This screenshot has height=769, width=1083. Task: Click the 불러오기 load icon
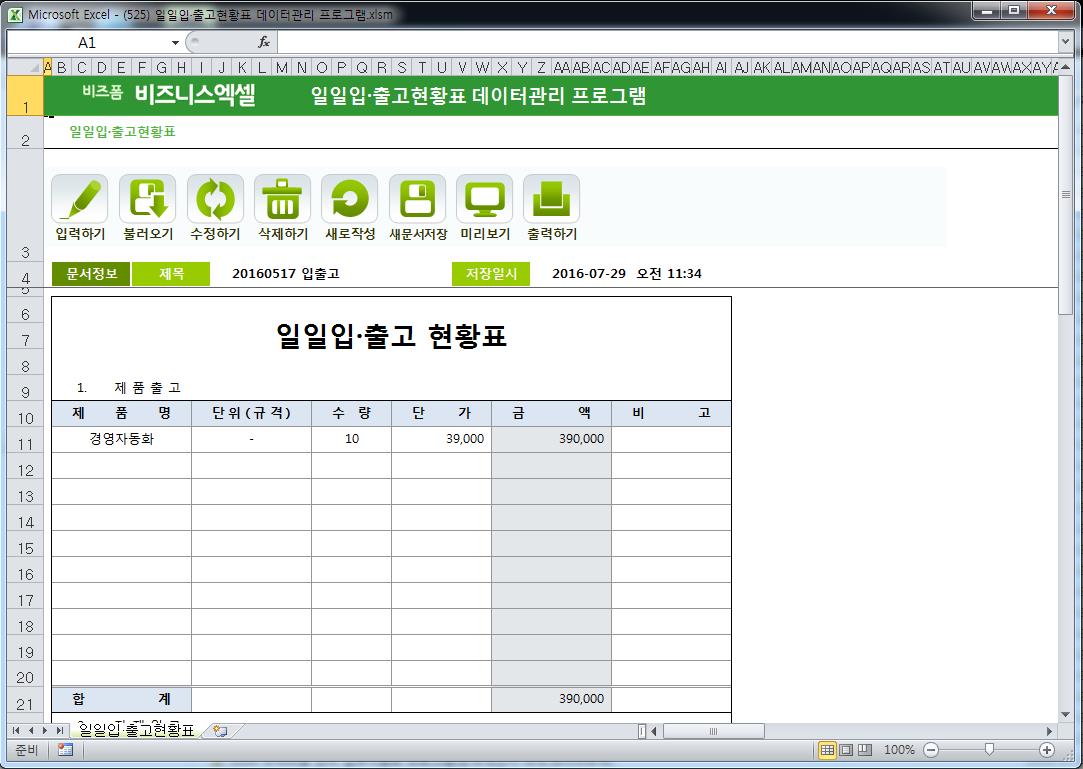147,199
